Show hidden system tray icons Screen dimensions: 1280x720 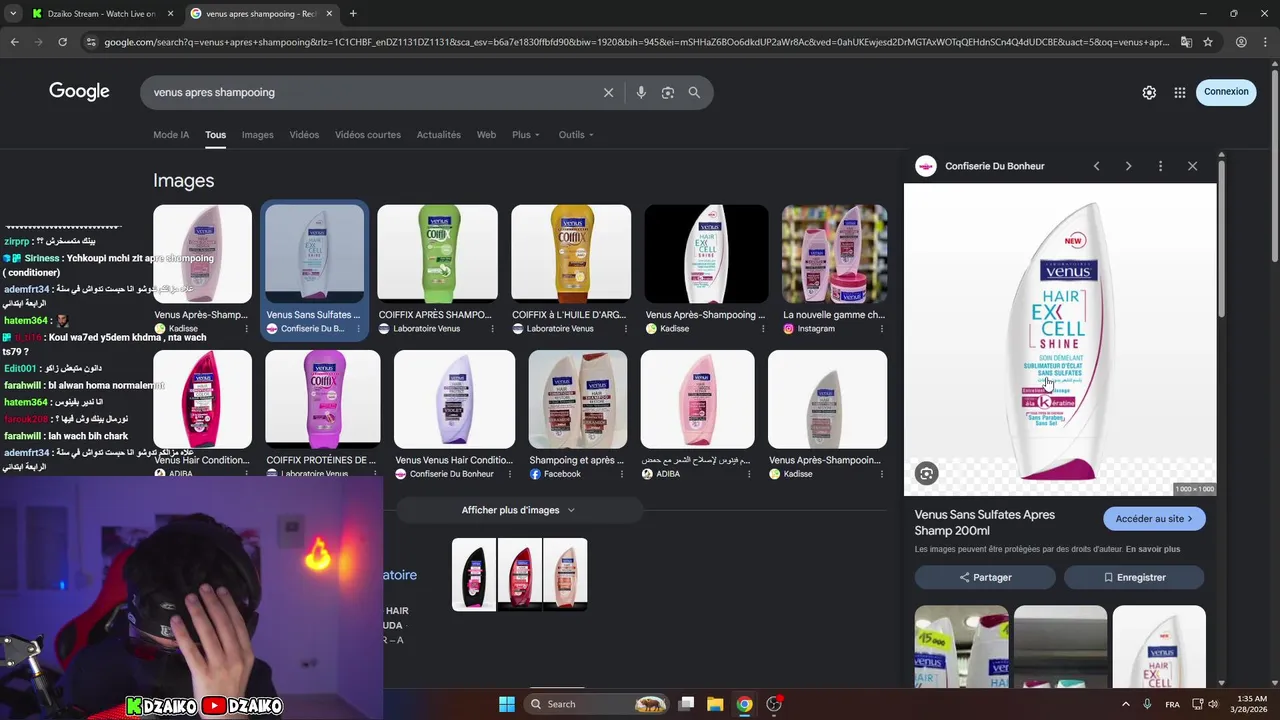click(1125, 704)
